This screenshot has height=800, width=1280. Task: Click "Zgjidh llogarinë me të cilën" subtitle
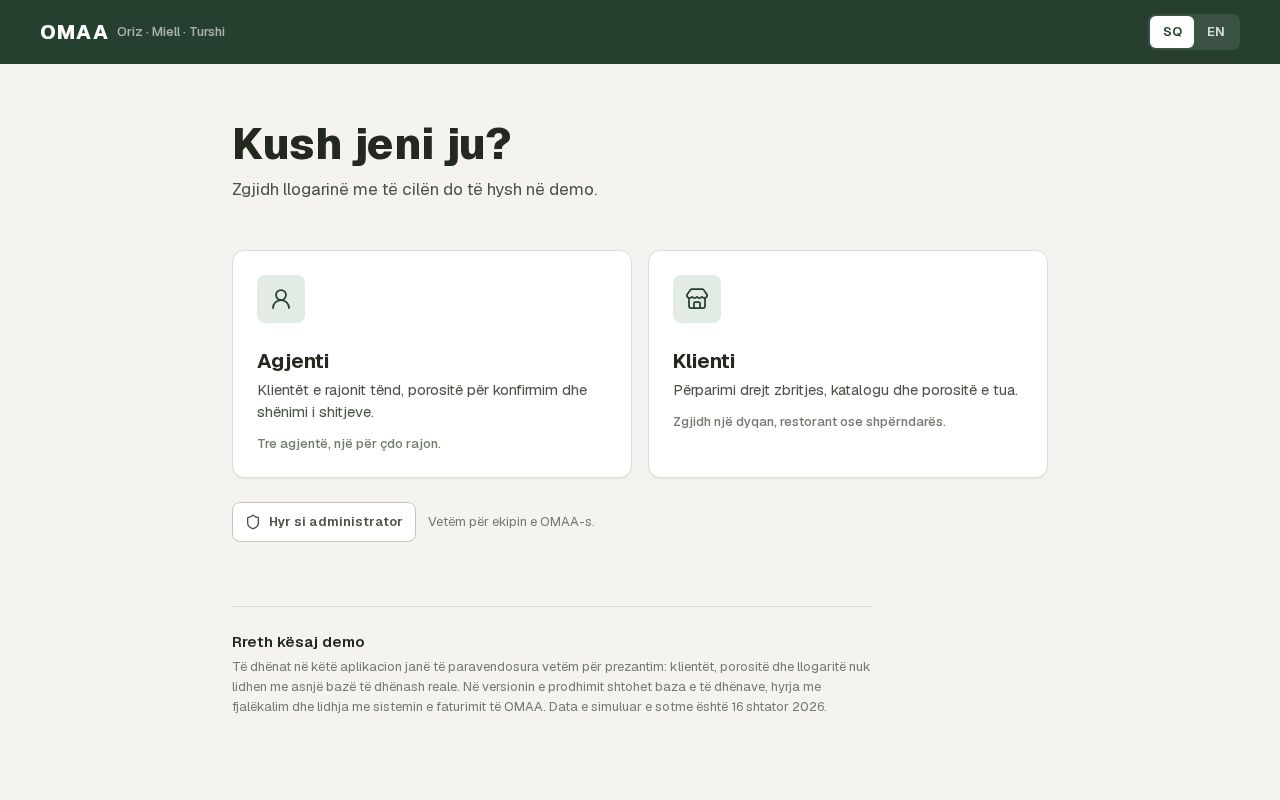[x=415, y=190]
